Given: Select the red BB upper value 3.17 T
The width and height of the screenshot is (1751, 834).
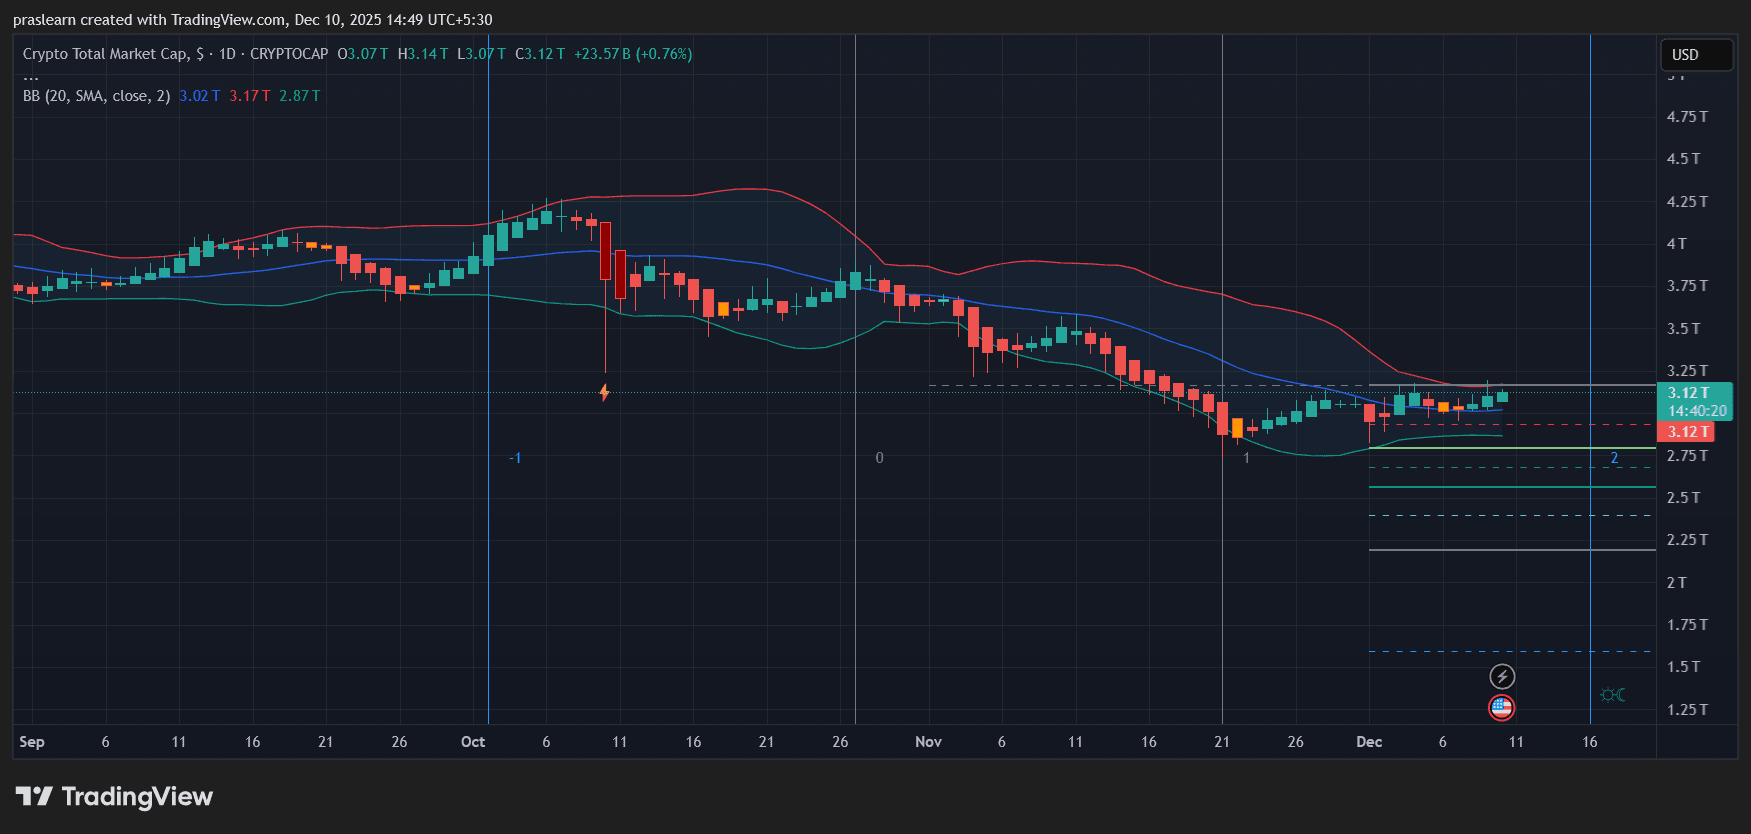Looking at the screenshot, I should click(x=249, y=96).
